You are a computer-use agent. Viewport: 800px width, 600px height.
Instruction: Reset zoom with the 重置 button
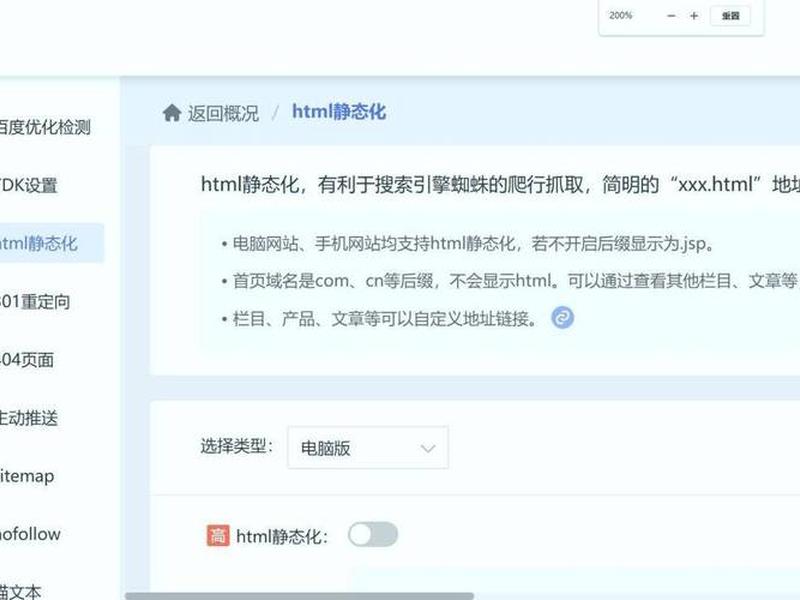(730, 16)
